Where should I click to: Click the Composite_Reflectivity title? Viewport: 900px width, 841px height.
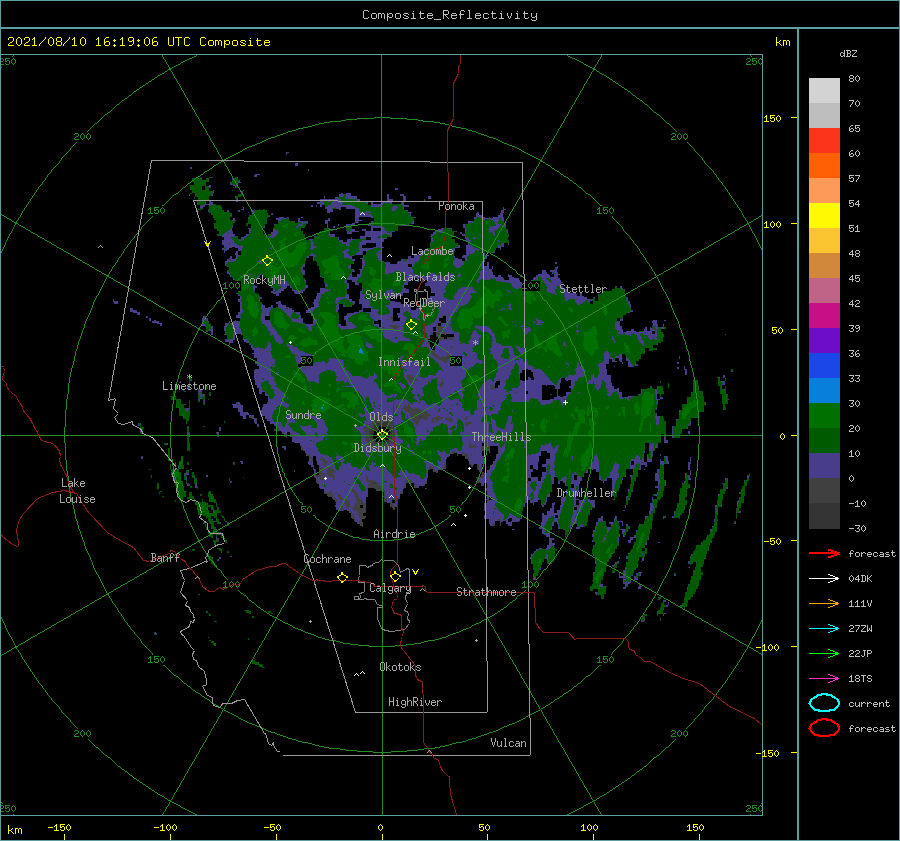click(x=449, y=15)
